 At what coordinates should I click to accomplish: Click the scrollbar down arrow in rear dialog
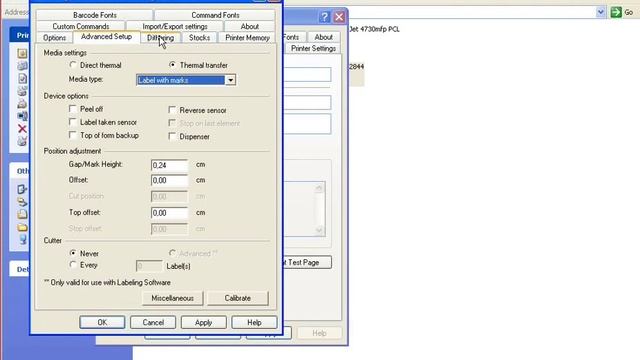319,230
